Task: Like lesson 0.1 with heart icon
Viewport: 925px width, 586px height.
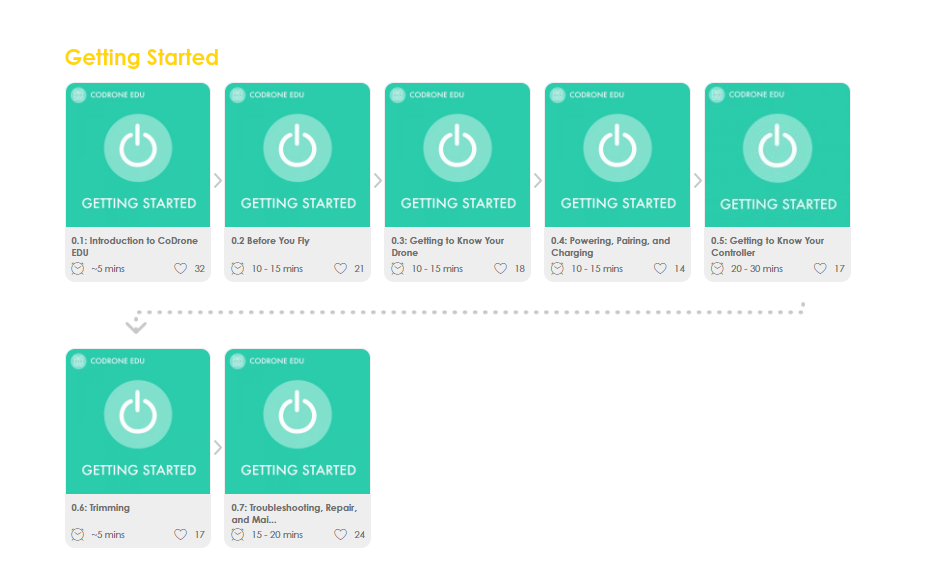Action: (181, 269)
